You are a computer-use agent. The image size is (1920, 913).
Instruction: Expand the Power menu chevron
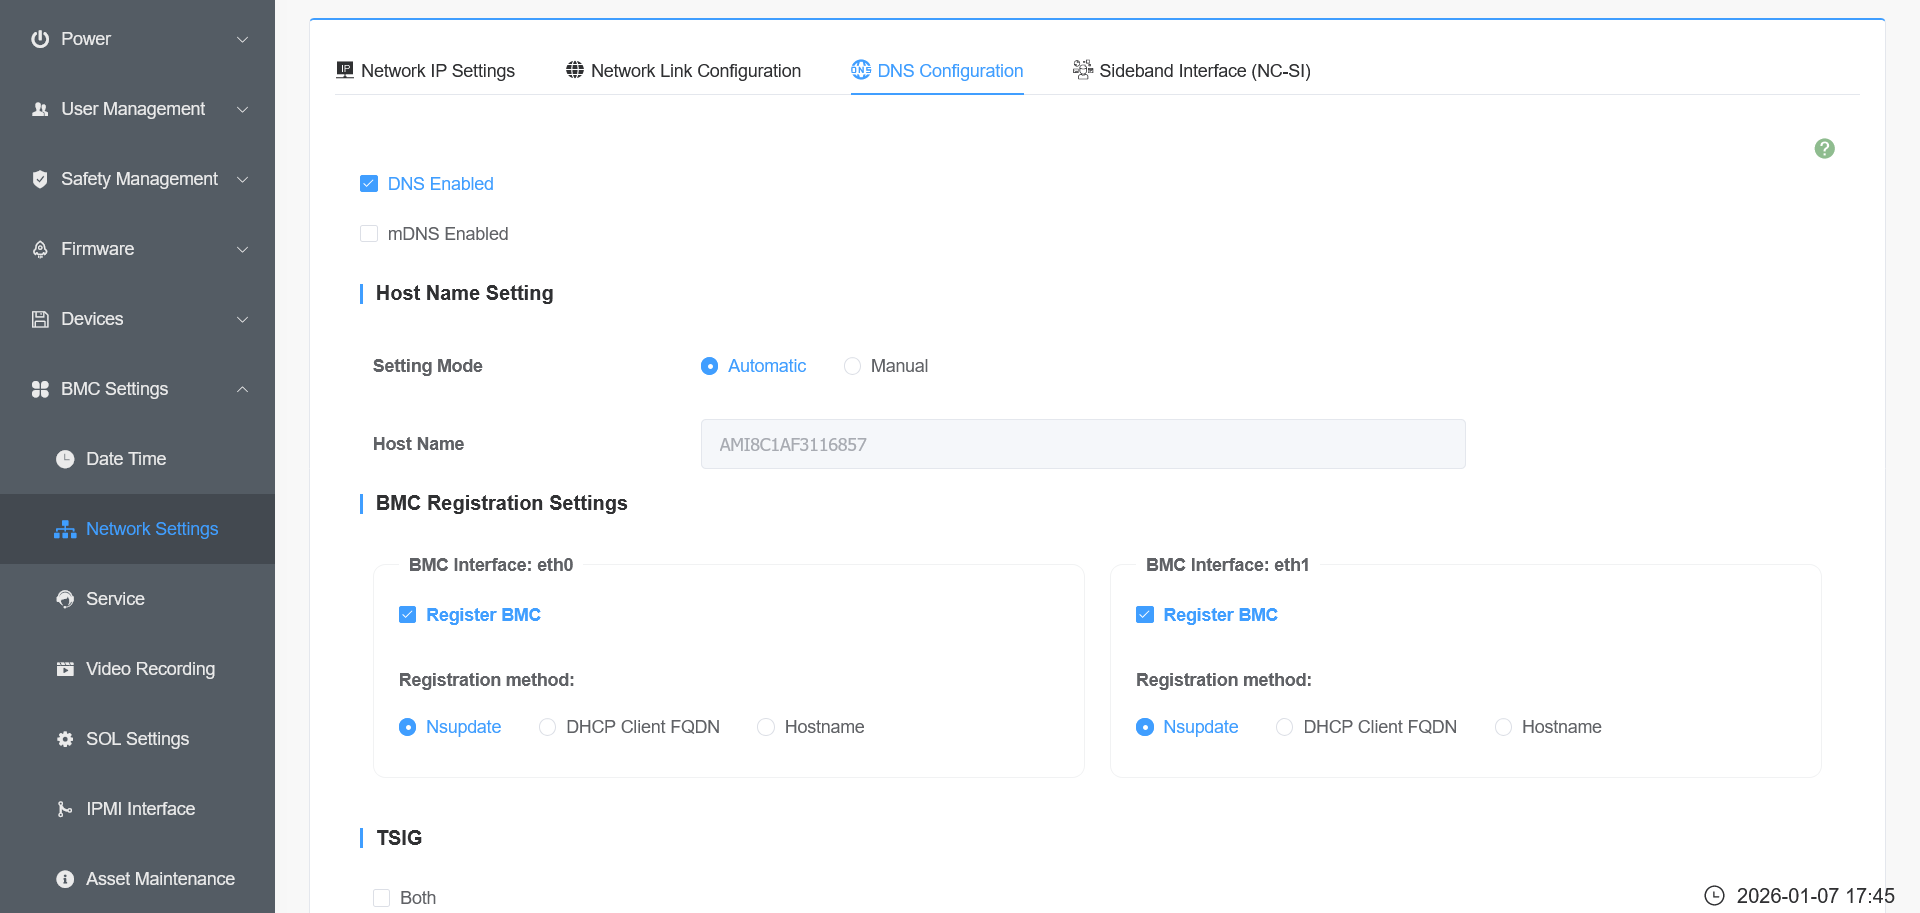pos(242,39)
